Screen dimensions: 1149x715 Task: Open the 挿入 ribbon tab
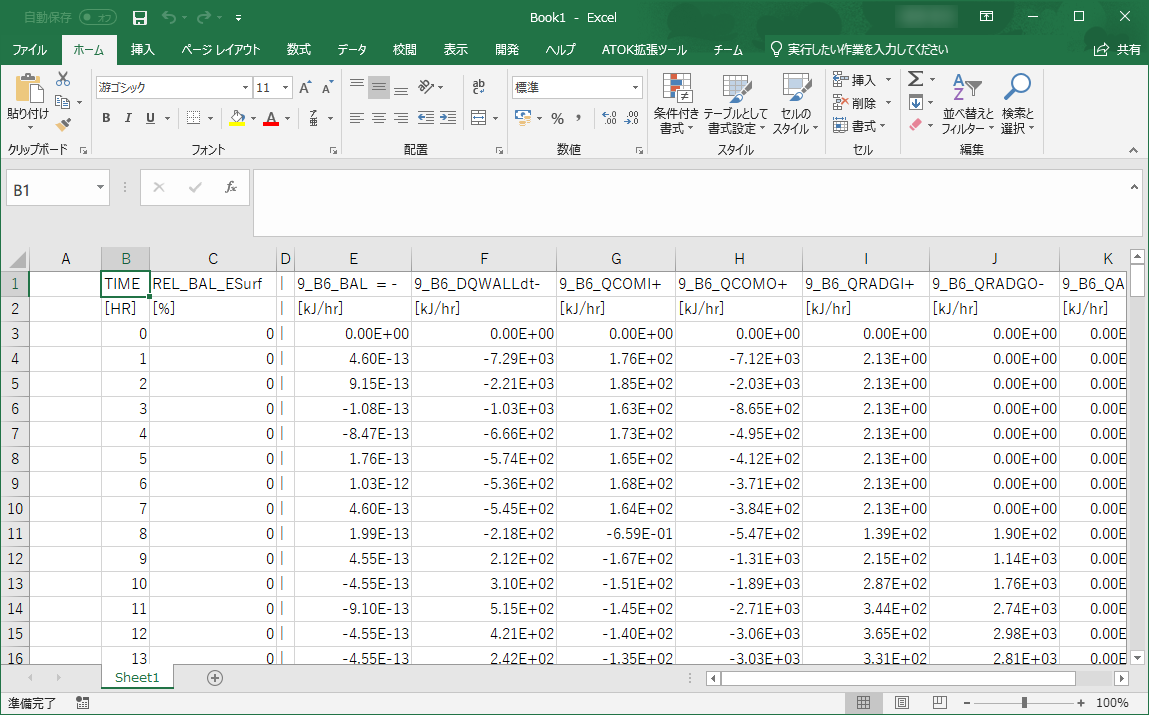pos(142,49)
